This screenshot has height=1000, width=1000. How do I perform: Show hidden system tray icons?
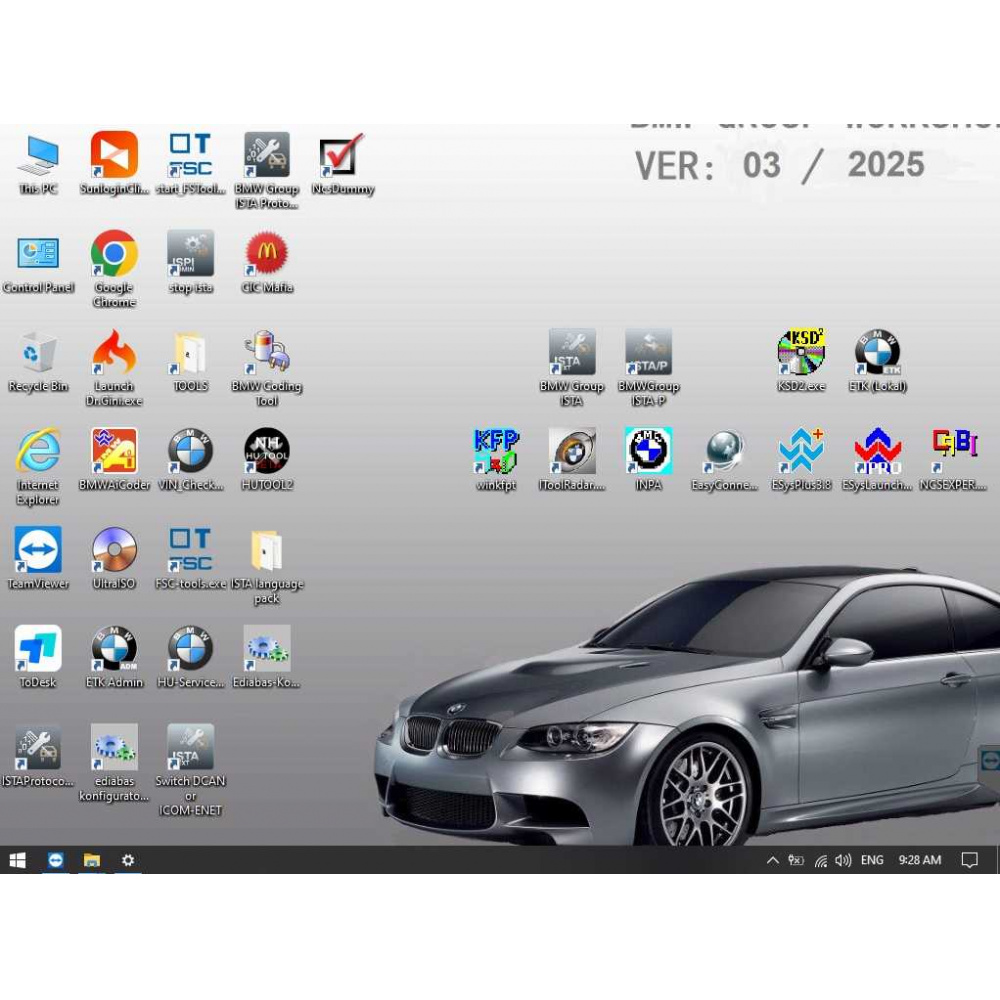click(772, 860)
